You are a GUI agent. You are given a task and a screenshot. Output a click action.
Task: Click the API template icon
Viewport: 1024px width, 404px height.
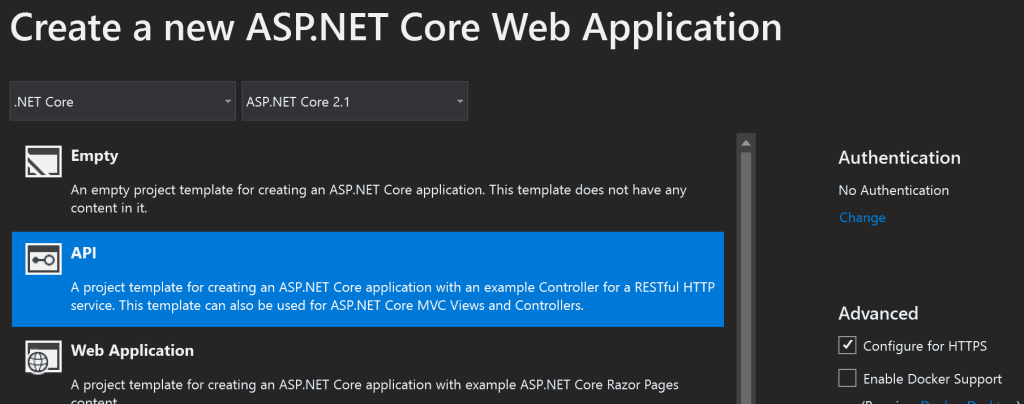click(44, 258)
